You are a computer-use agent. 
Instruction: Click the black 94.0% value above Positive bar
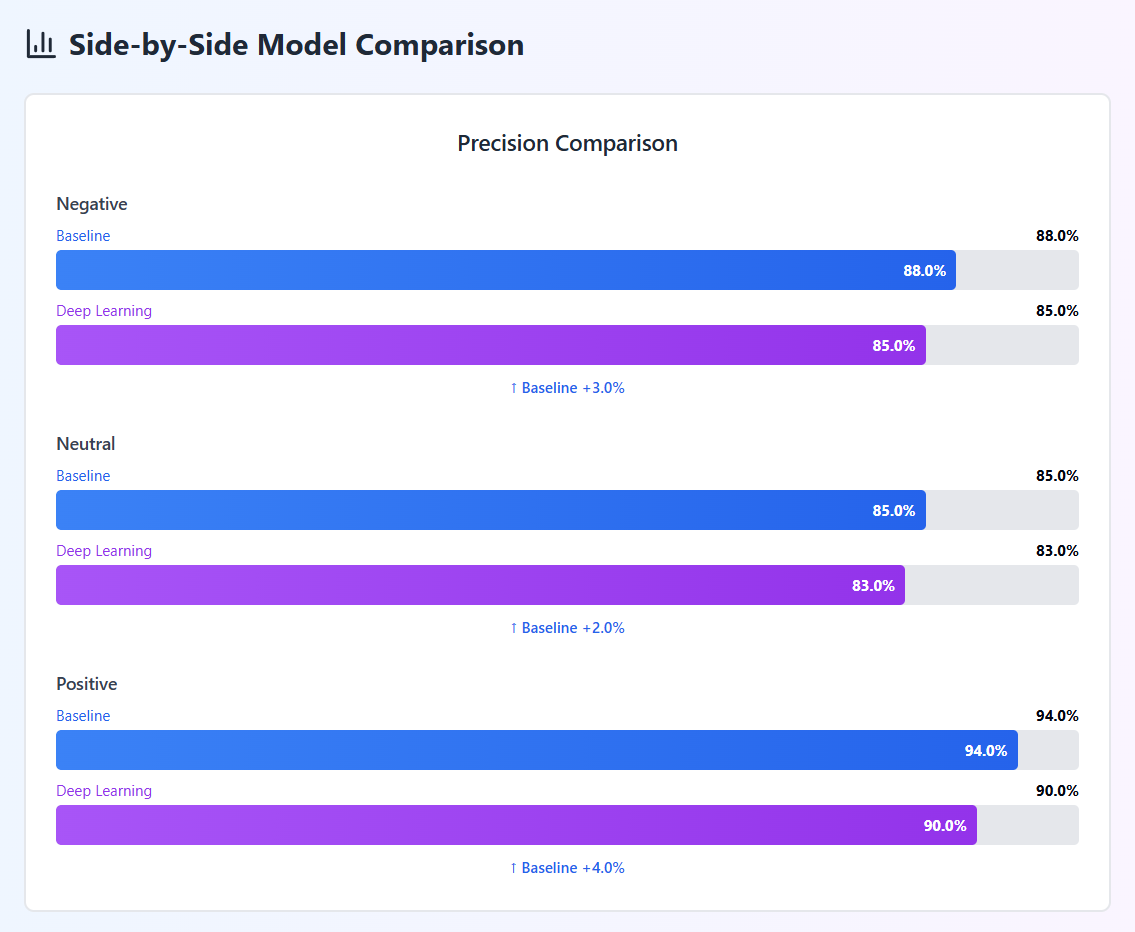click(x=1057, y=716)
